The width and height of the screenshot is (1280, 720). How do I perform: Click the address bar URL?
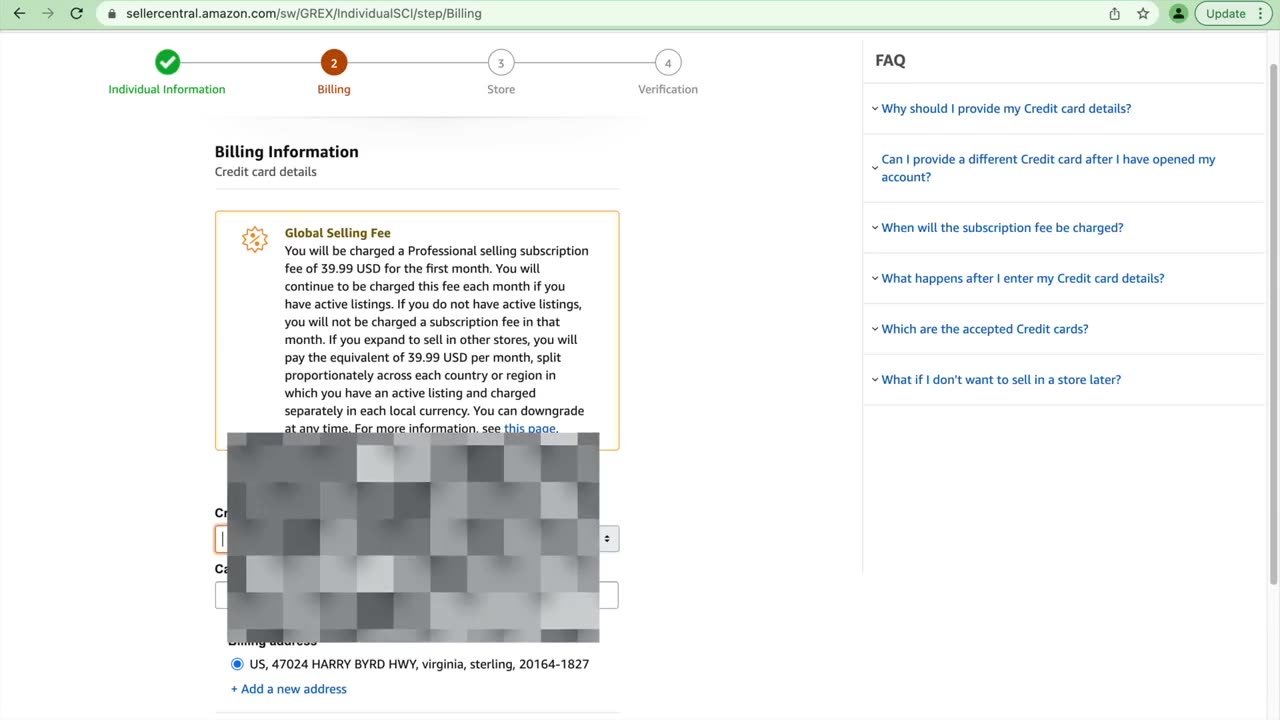pyautogui.click(x=304, y=14)
